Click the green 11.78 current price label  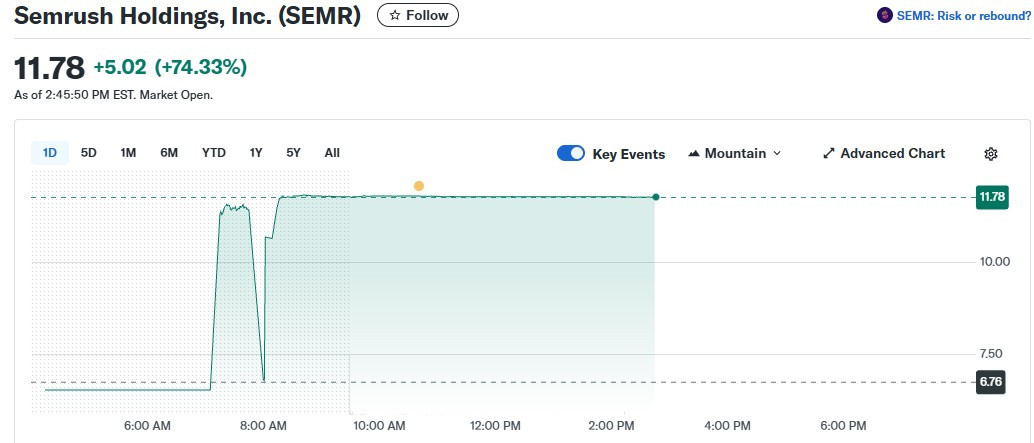coord(991,197)
